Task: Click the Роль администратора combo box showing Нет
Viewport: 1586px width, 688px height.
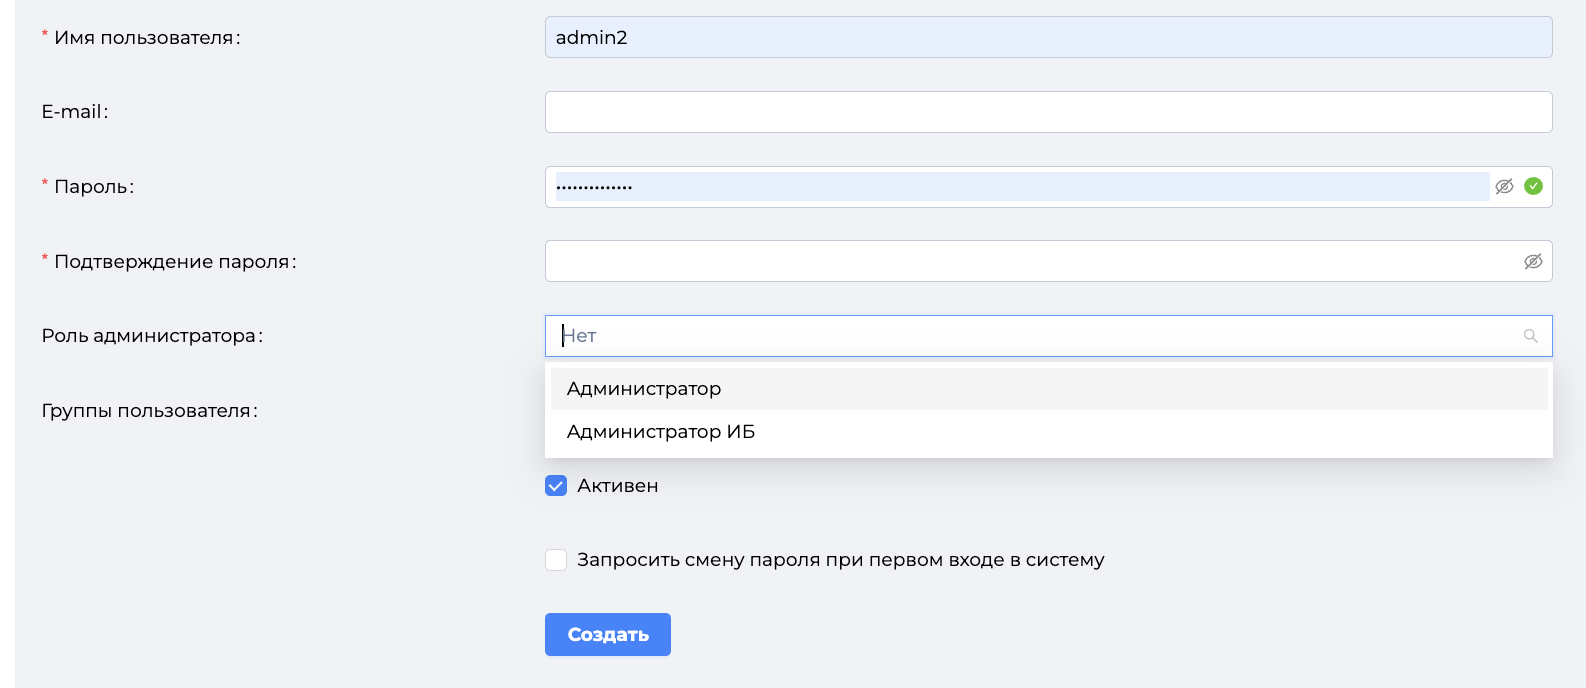Action: click(1048, 336)
